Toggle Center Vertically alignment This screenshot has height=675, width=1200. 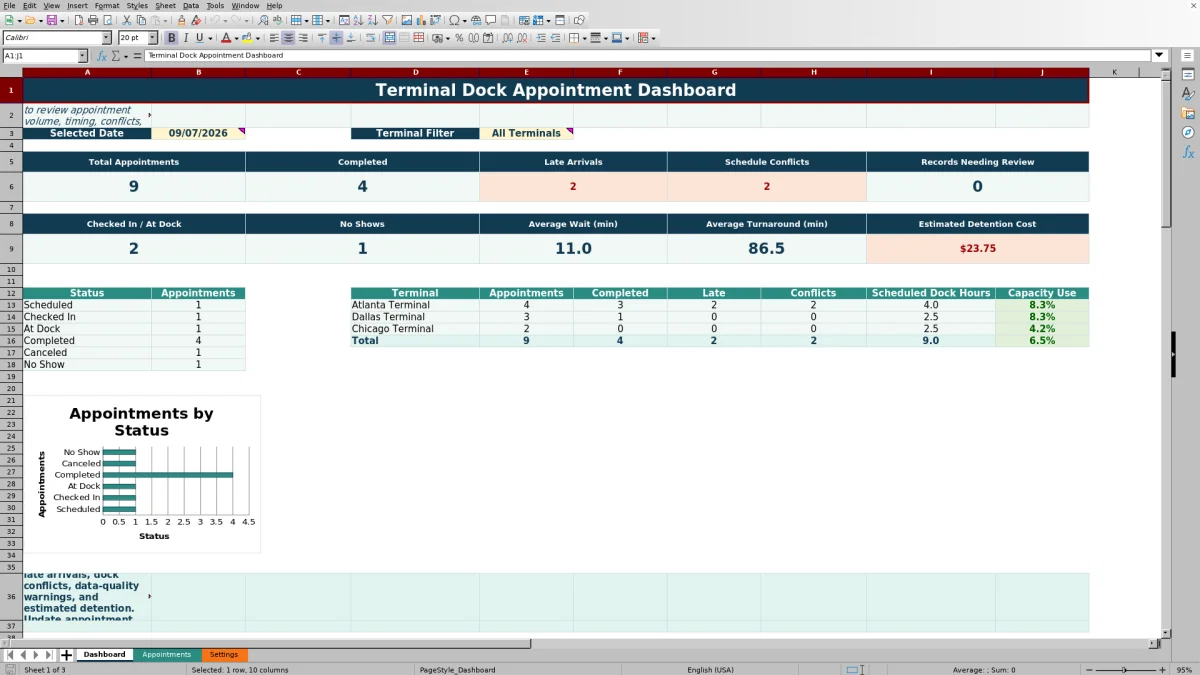click(336, 38)
